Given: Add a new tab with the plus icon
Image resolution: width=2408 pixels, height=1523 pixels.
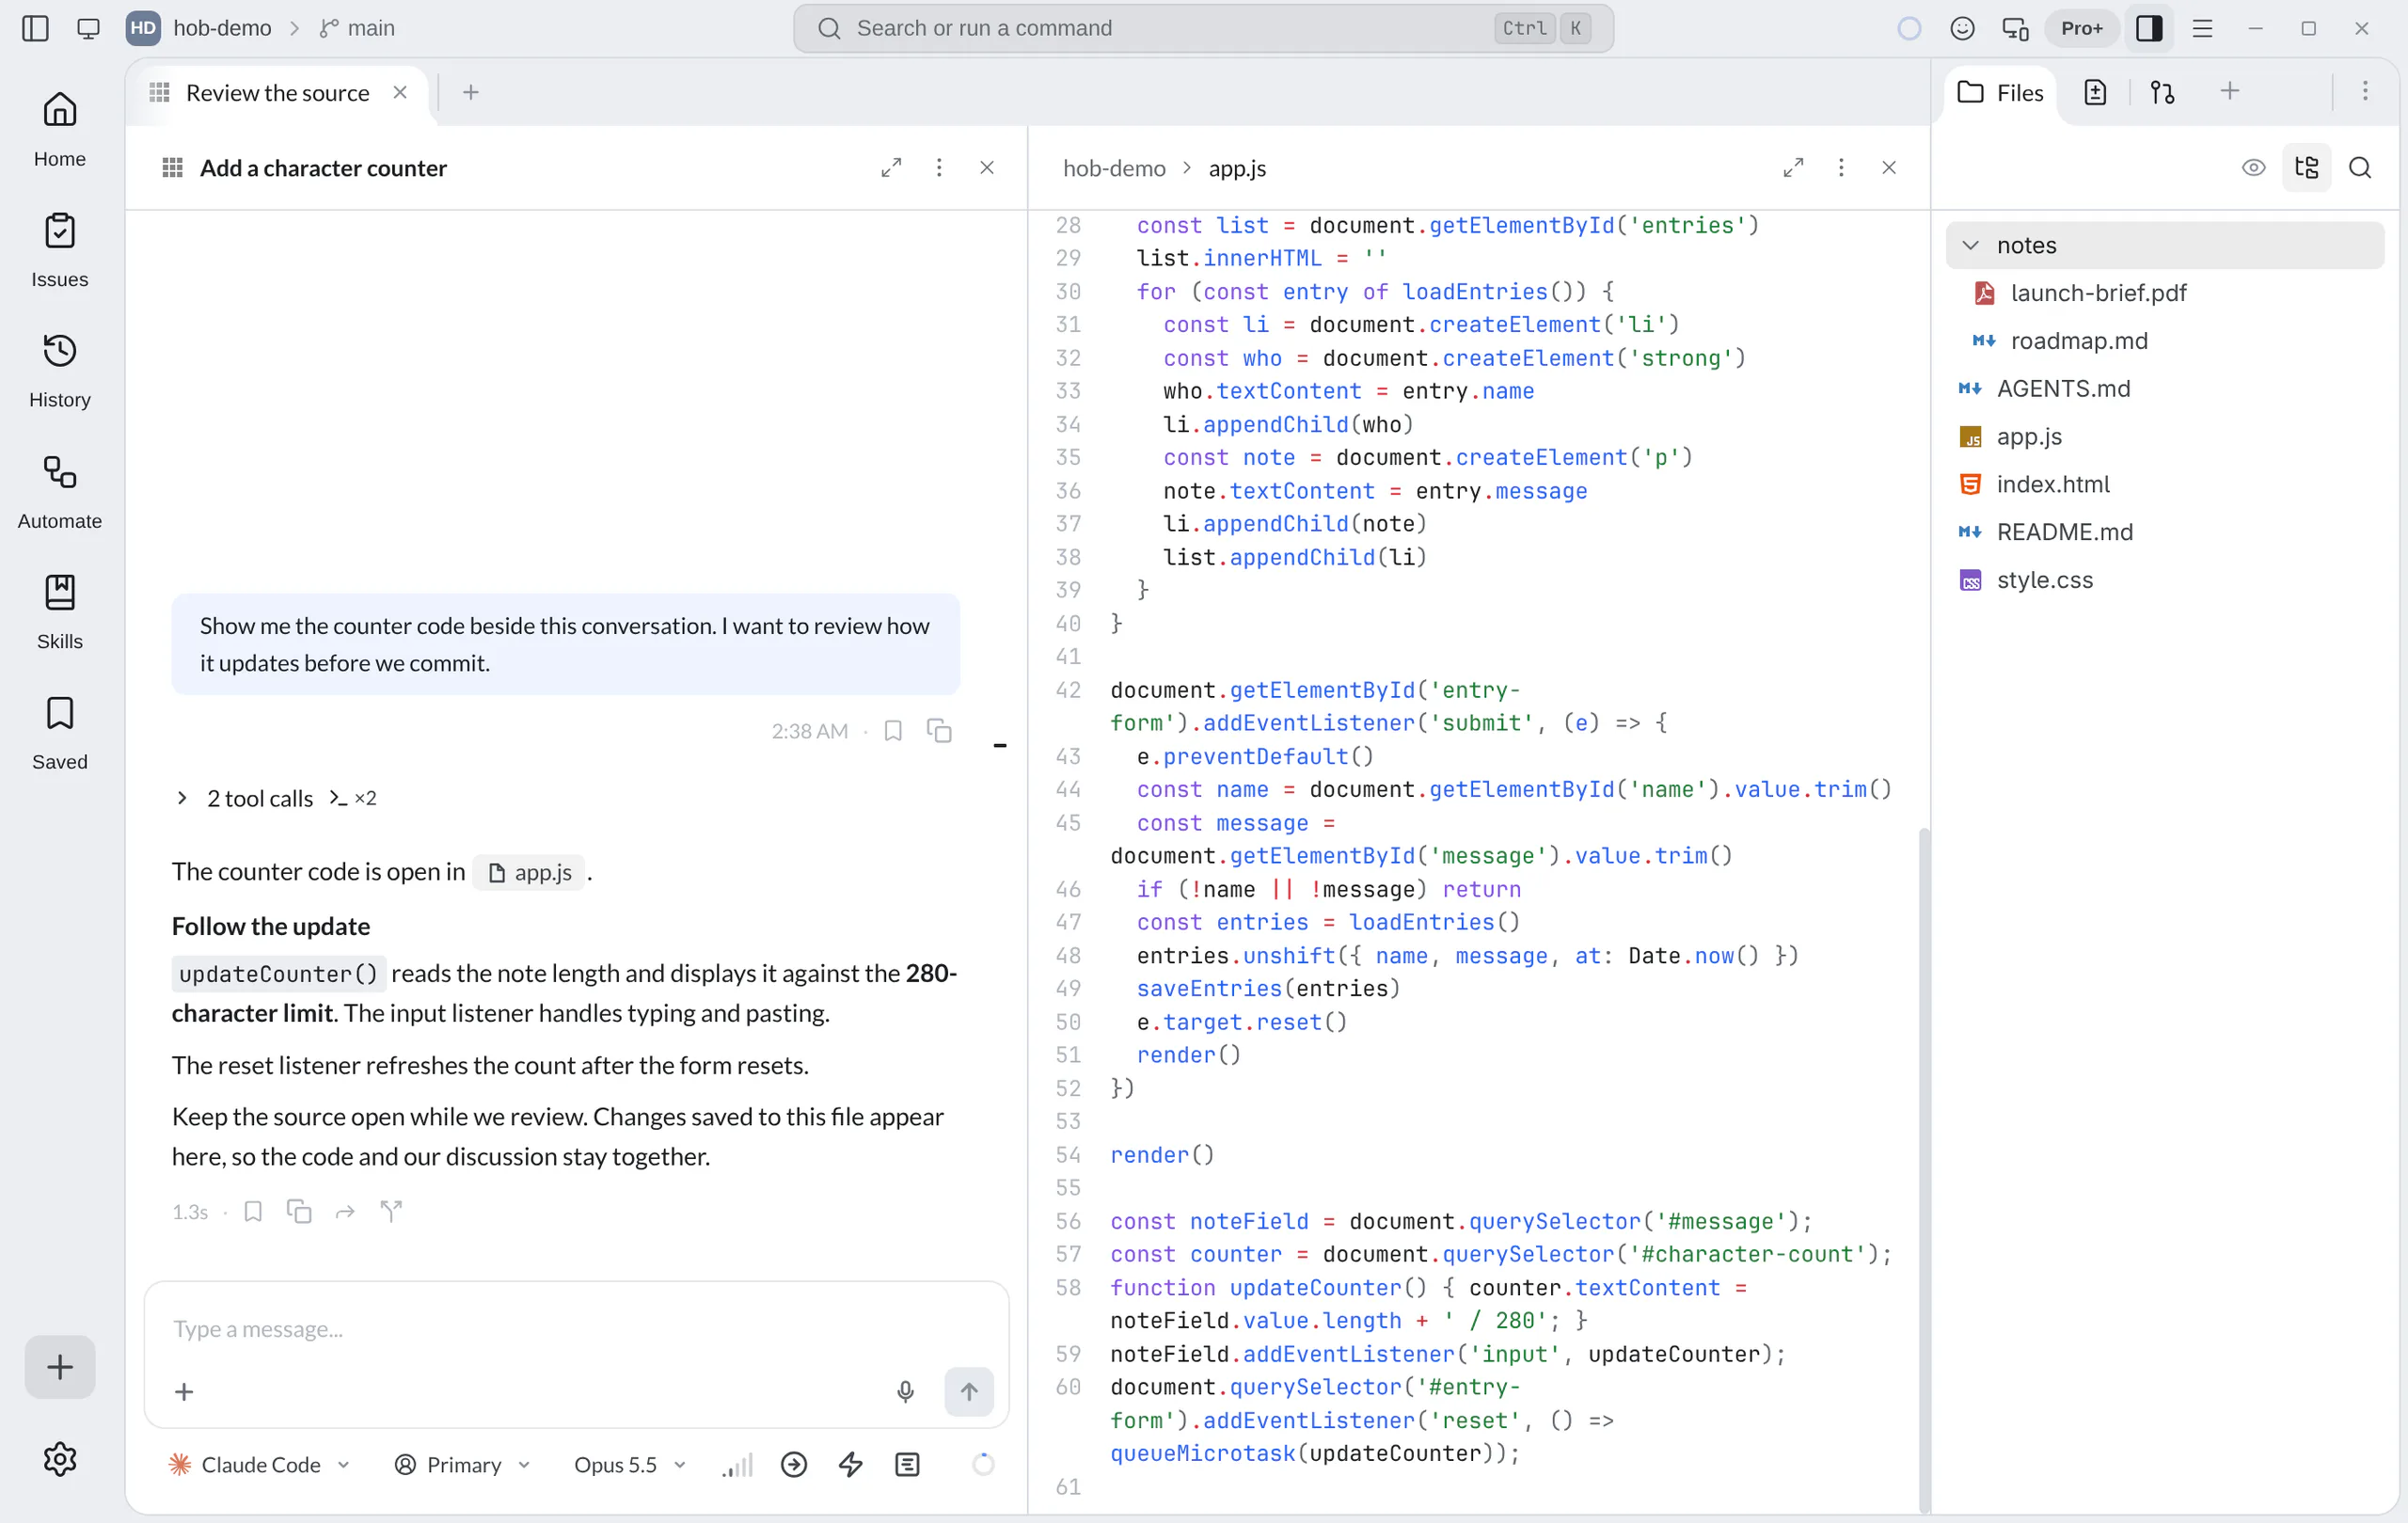Looking at the screenshot, I should tap(471, 92).
